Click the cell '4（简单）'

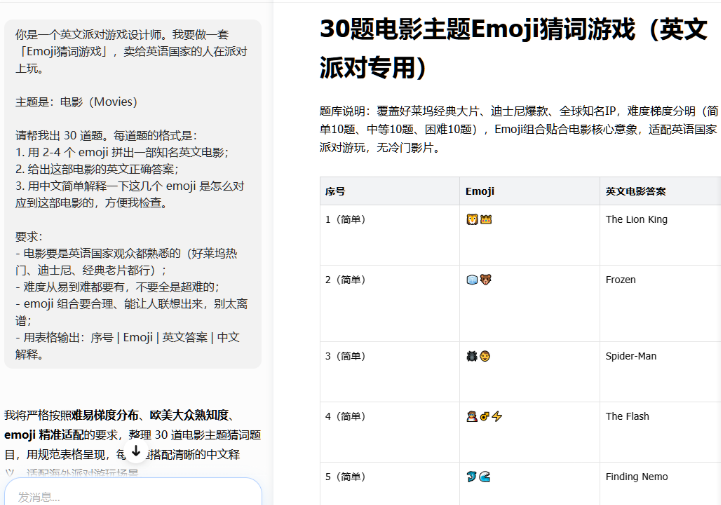tap(389, 432)
